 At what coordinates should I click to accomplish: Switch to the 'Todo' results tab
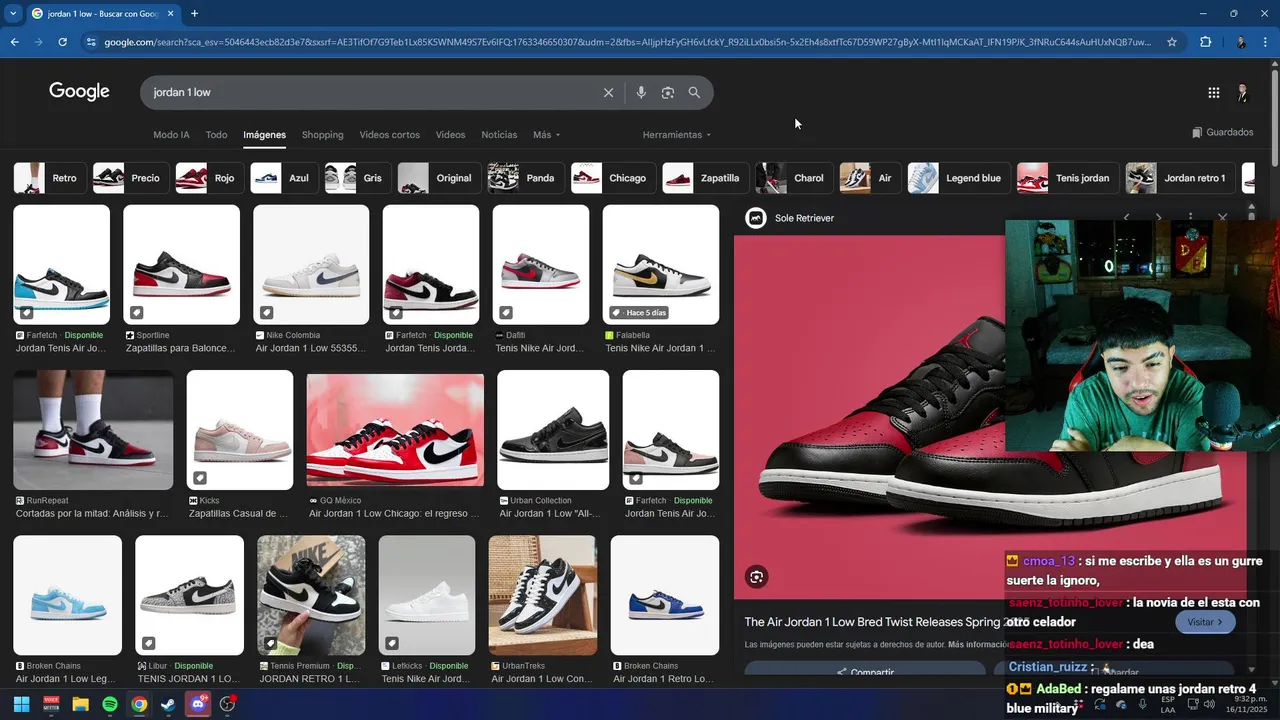pyautogui.click(x=216, y=135)
